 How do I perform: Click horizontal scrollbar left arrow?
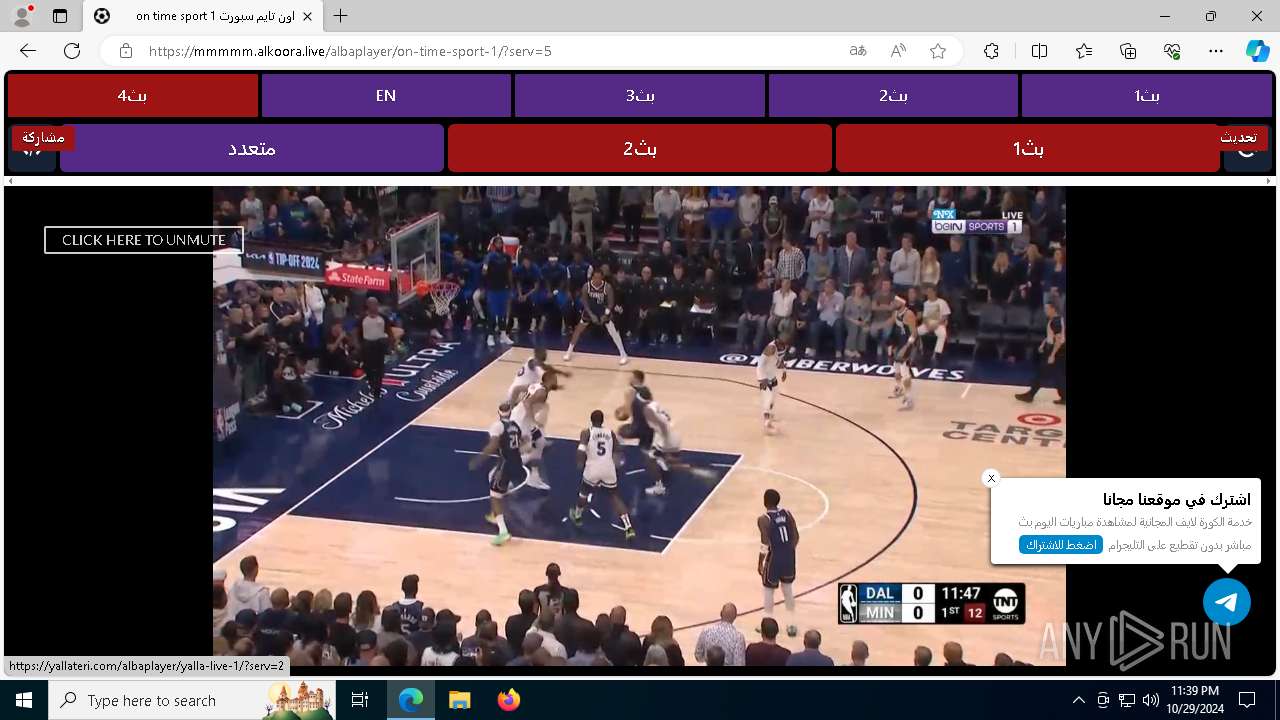pyautogui.click(x=9, y=181)
